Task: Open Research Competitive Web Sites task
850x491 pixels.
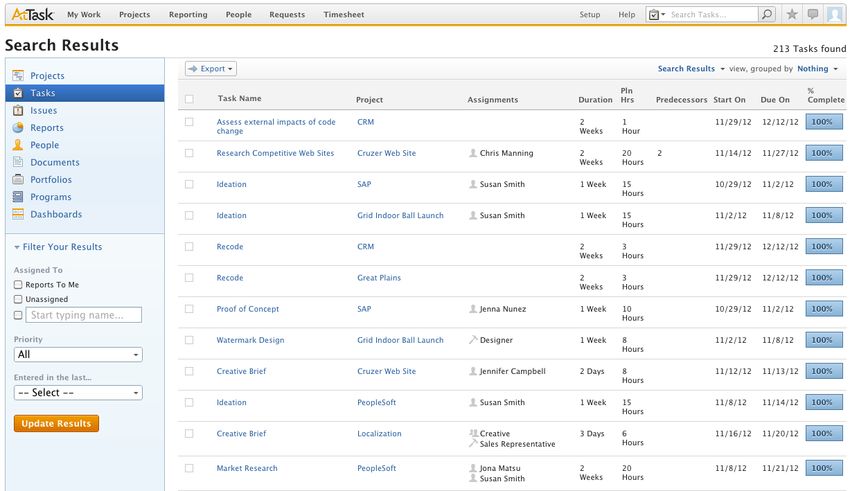Action: click(275, 153)
